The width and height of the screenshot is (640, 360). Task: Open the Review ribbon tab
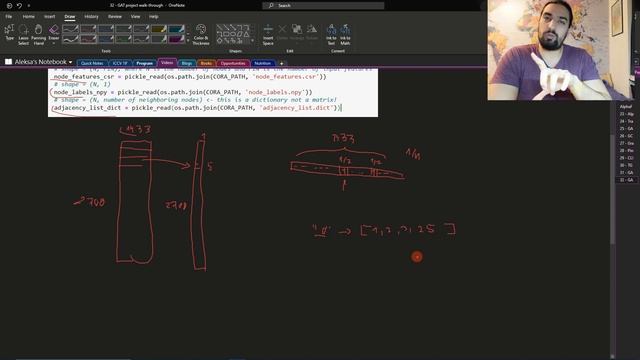click(115, 17)
